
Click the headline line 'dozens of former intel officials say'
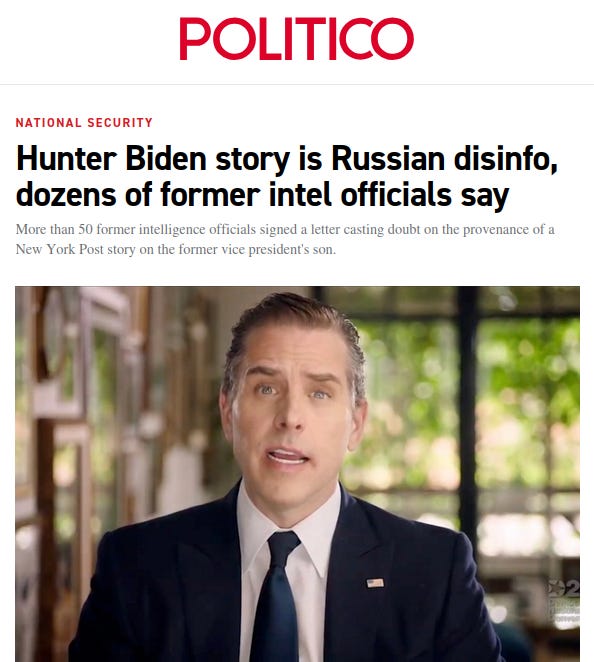262,195
